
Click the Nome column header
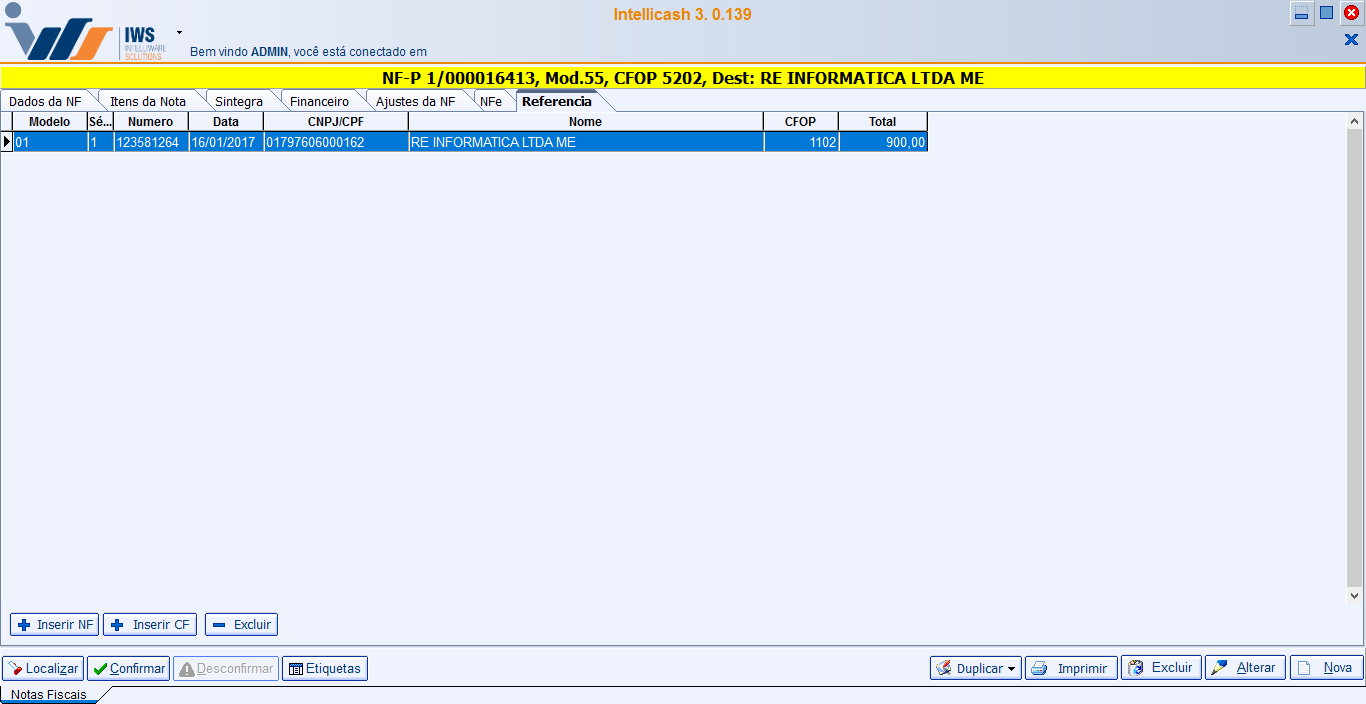[x=586, y=122]
